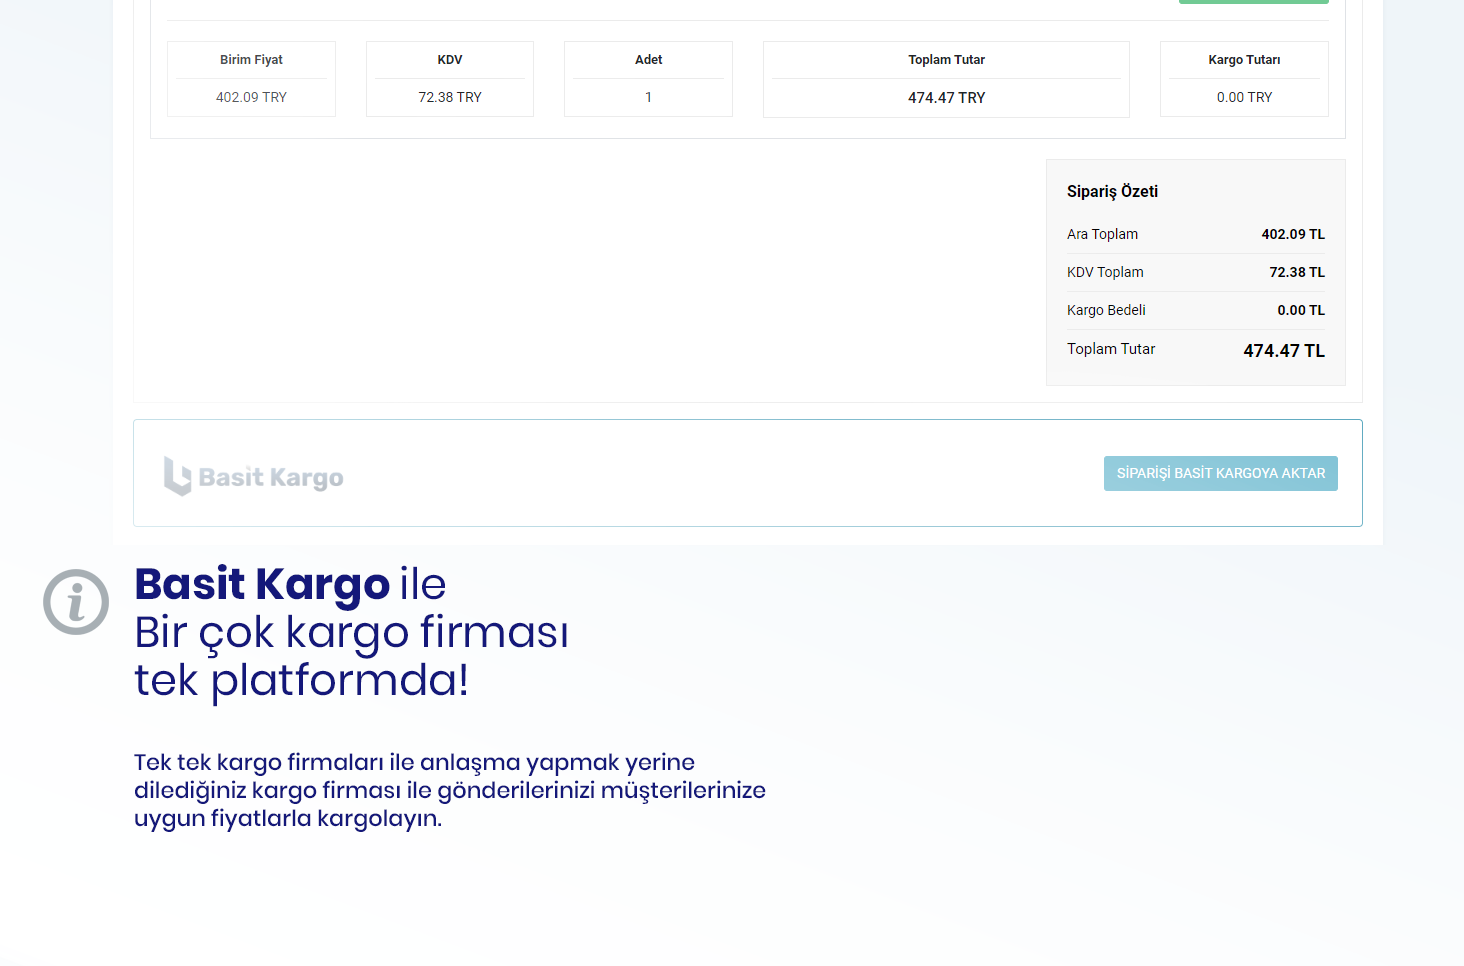Click the Basit Kargo logo
This screenshot has width=1464, height=966.
(254, 477)
